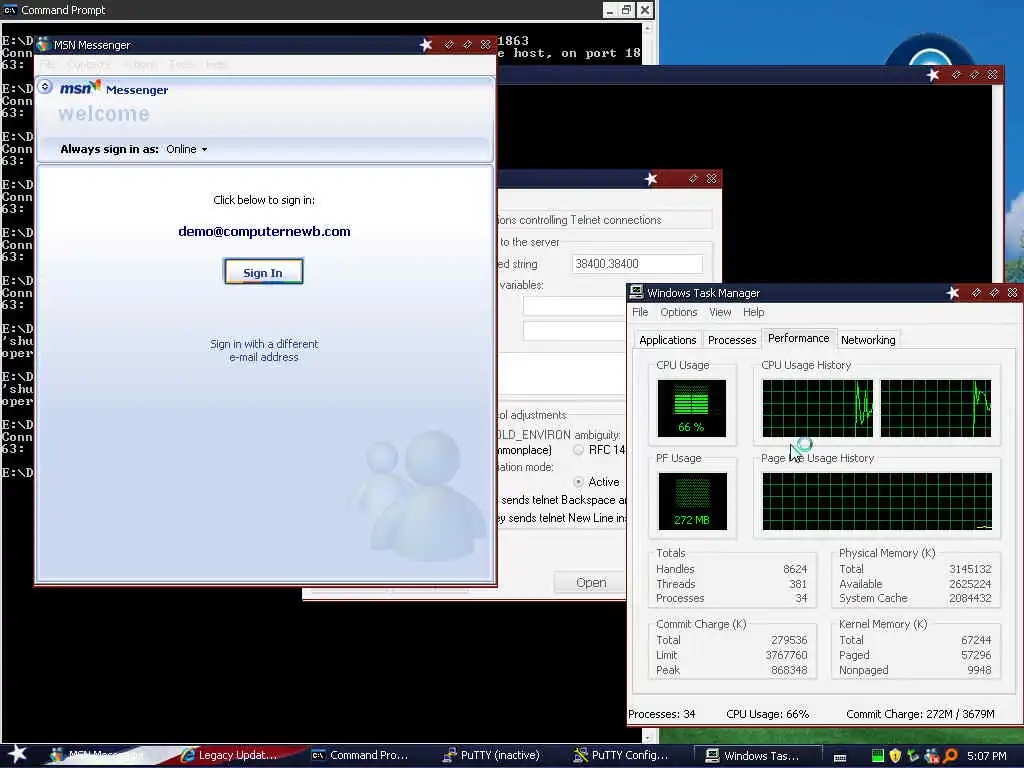
Task: Click the PF Usage gauge showing 272 MB
Action: click(x=692, y=501)
